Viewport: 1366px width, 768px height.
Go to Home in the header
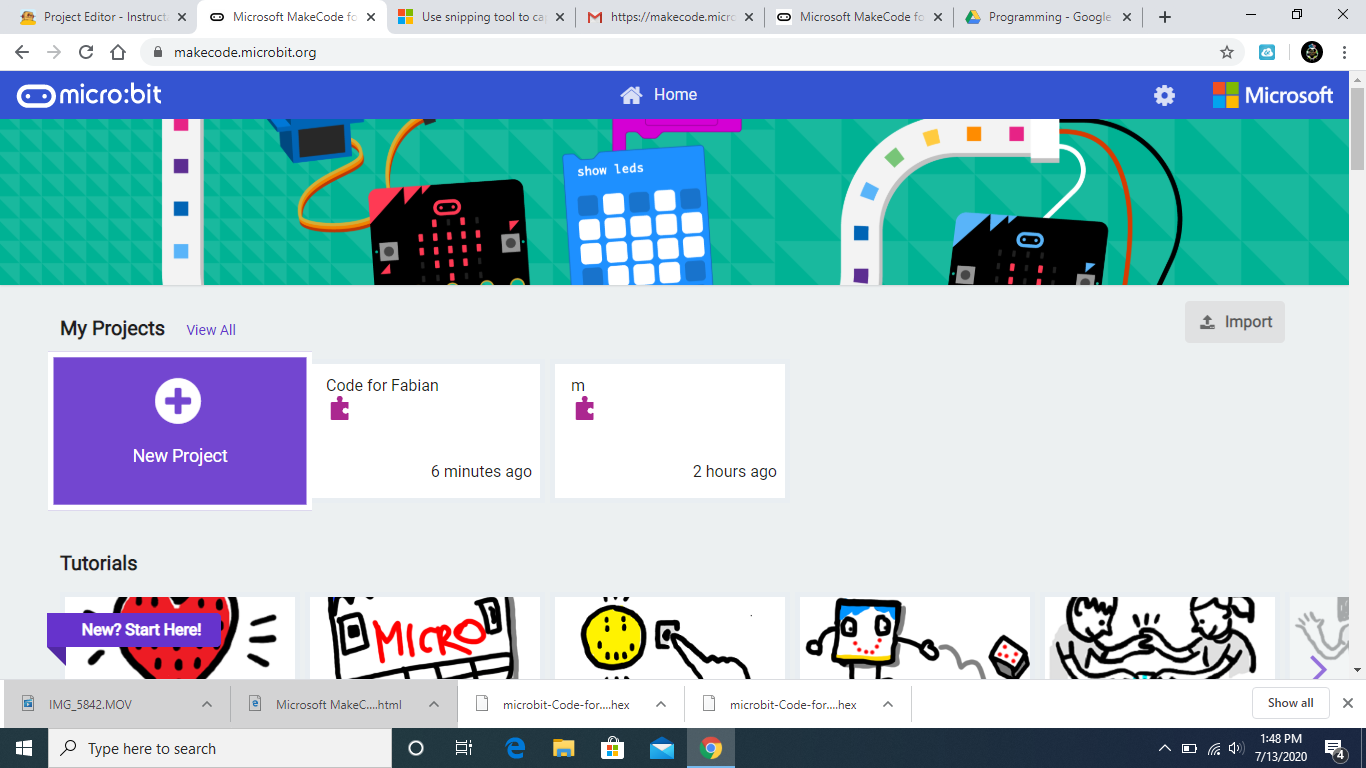[658, 95]
